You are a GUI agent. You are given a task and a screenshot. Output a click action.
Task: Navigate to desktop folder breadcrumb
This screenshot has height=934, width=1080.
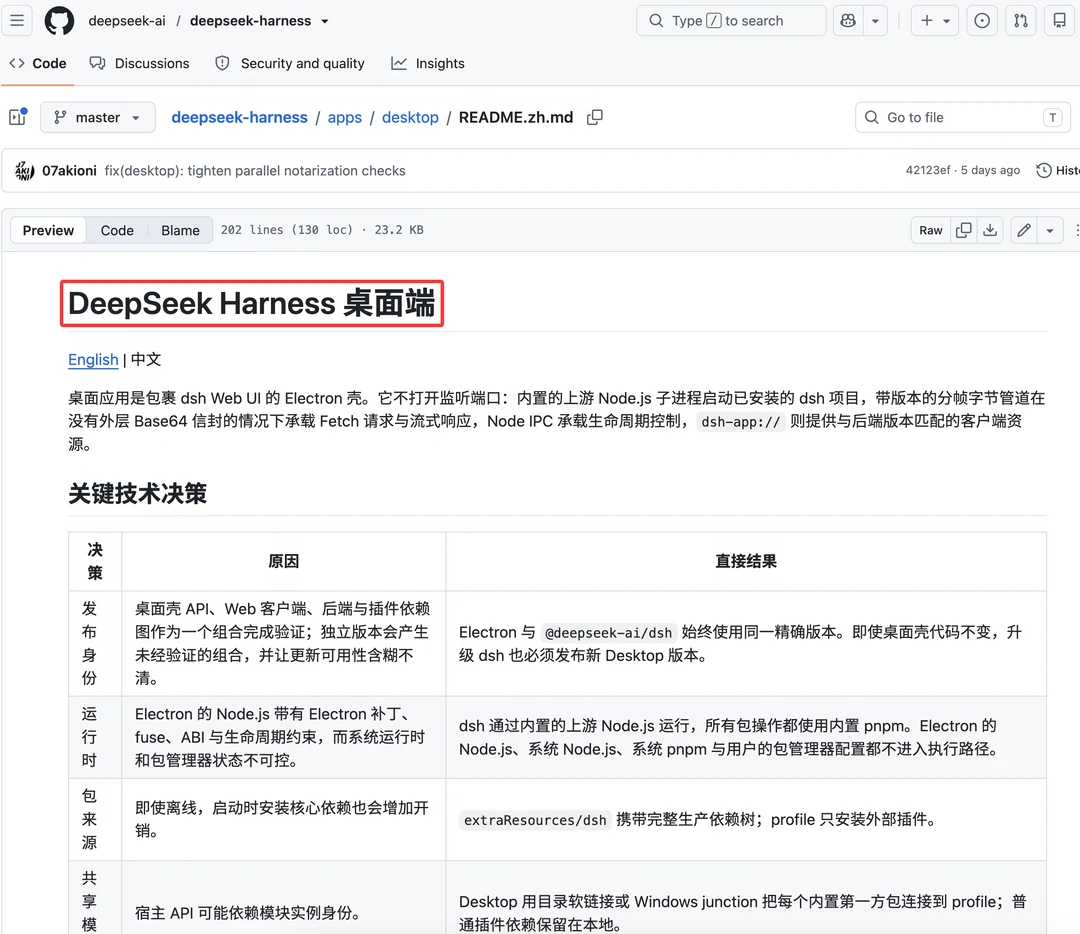click(410, 117)
